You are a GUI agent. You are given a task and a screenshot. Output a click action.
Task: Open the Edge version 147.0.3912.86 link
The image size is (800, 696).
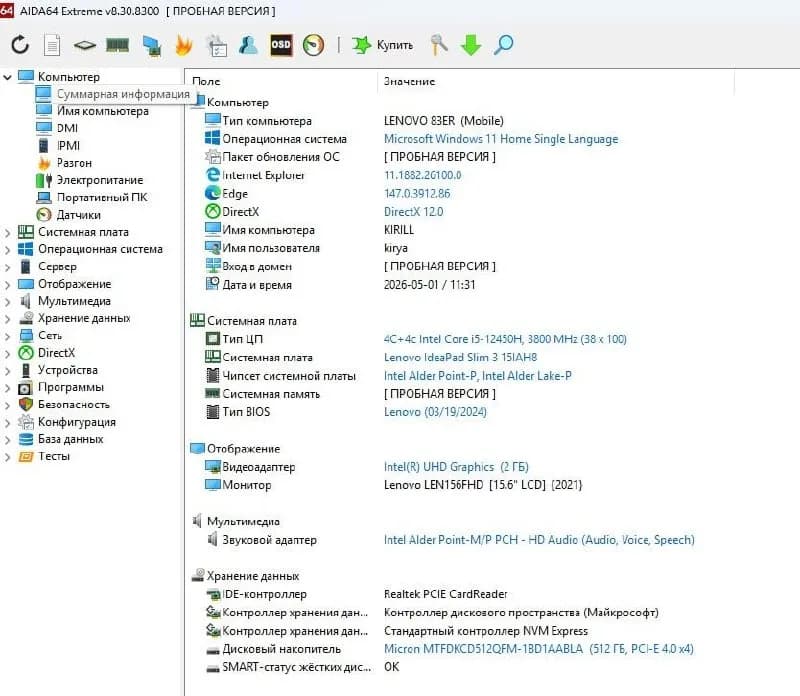417,193
